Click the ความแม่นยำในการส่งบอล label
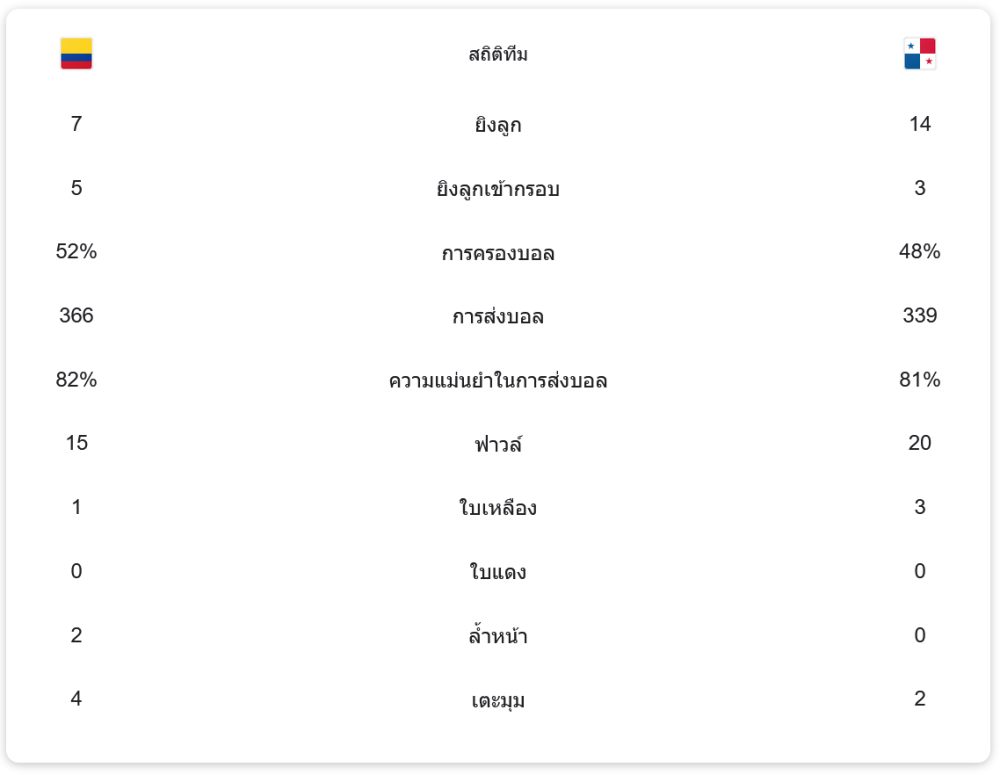The height and width of the screenshot is (775, 1000). pyautogui.click(x=498, y=381)
